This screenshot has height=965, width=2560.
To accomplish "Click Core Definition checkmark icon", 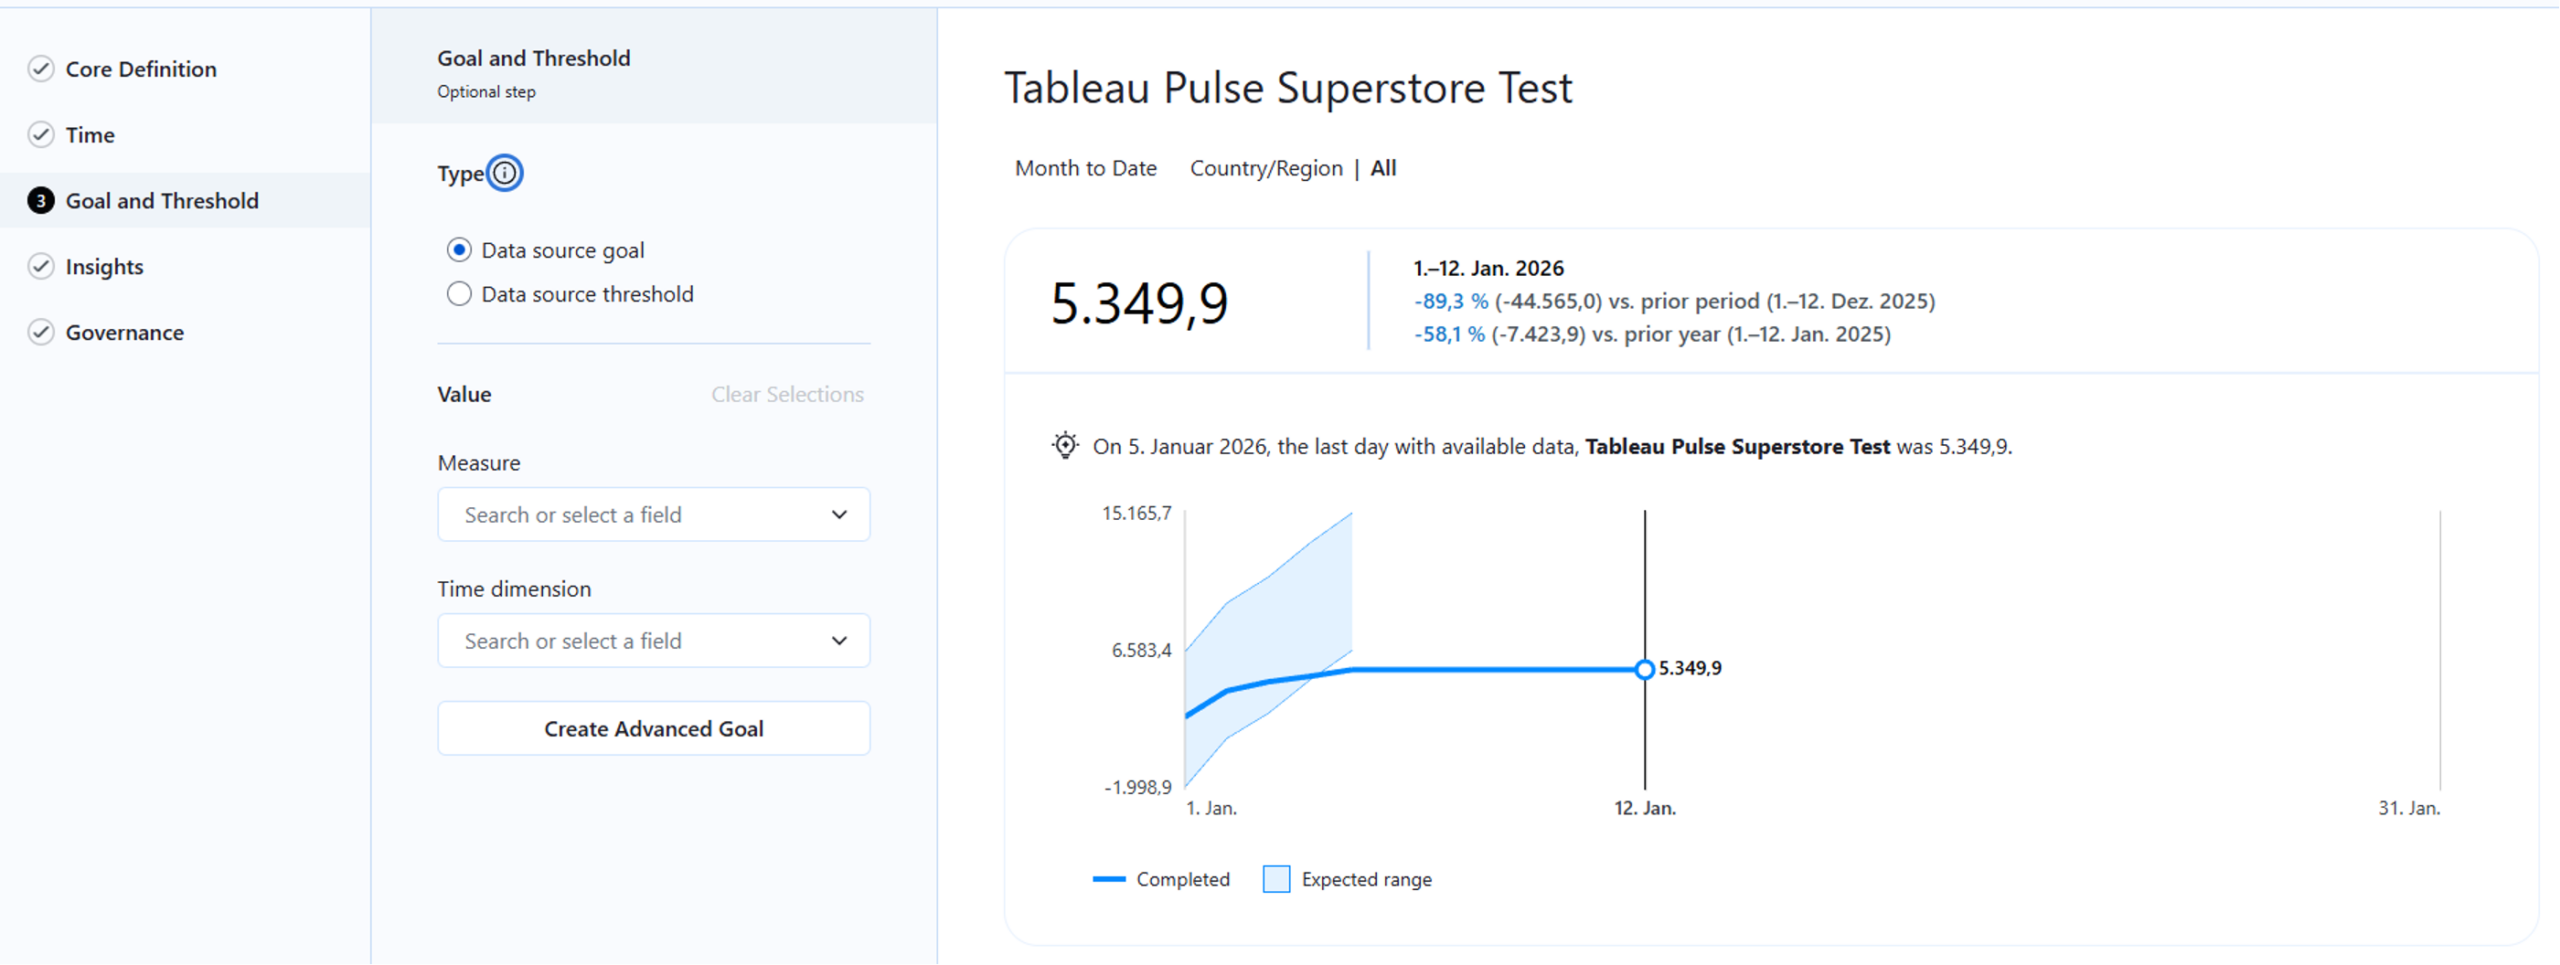I will (41, 69).
